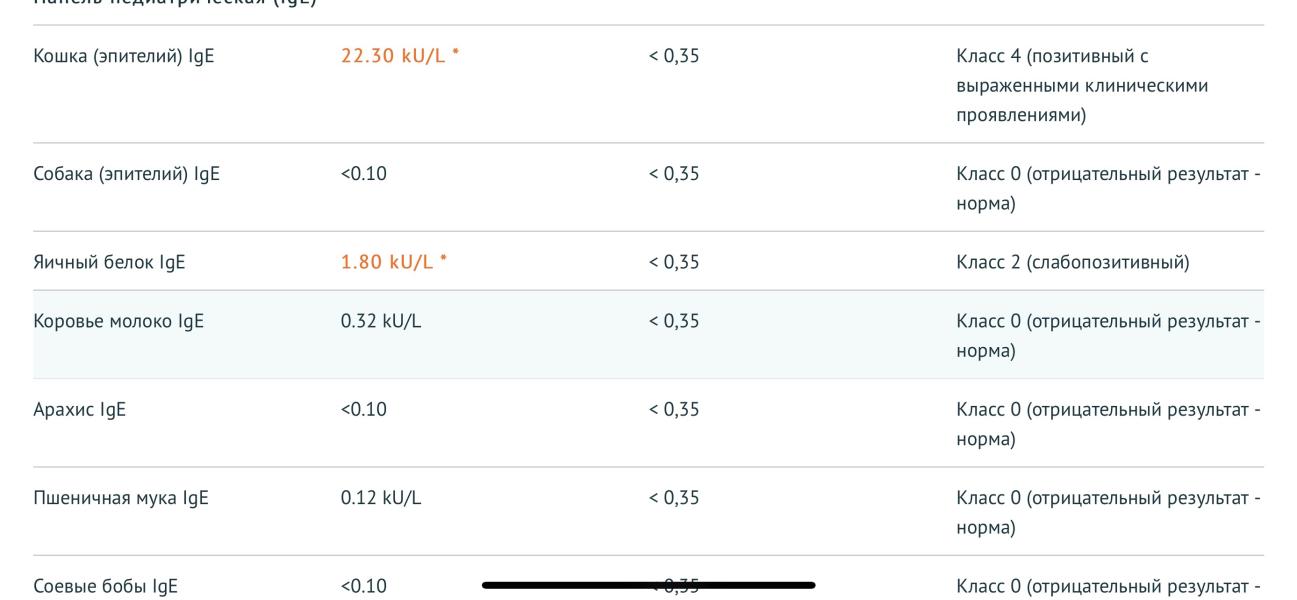Click the 0.12 kU/L wheat flour value
Screen dimensions: 1297x600
(381, 498)
